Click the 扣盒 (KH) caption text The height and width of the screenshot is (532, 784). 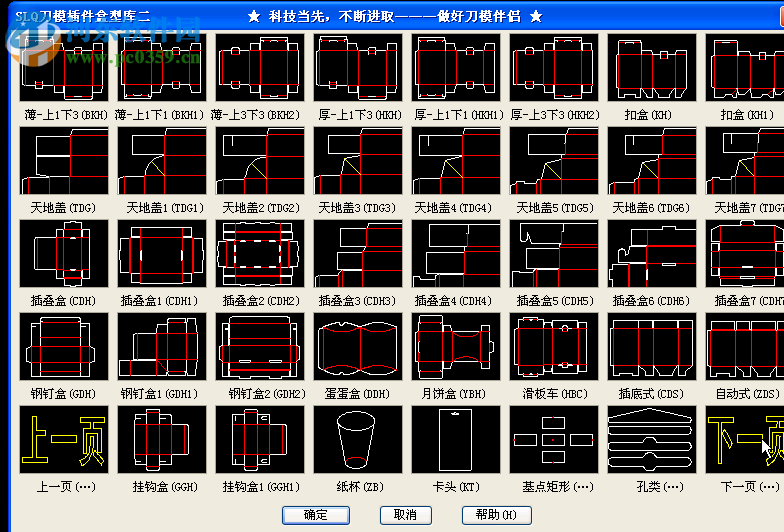pyautogui.click(x=648, y=114)
